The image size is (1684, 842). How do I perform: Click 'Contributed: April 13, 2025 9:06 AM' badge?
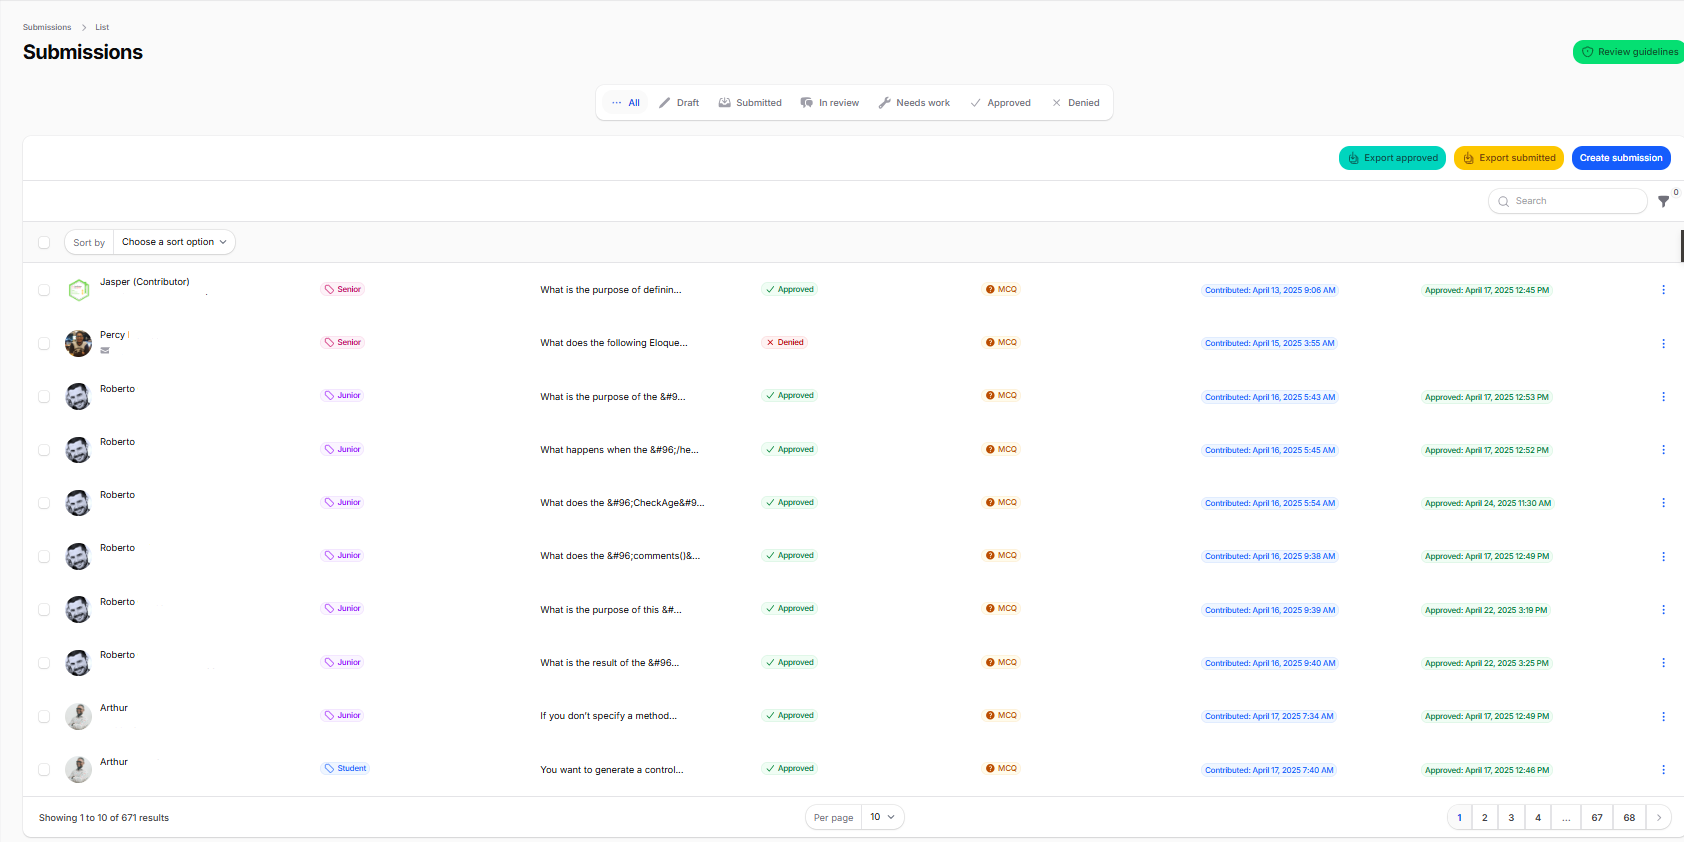(x=1270, y=290)
